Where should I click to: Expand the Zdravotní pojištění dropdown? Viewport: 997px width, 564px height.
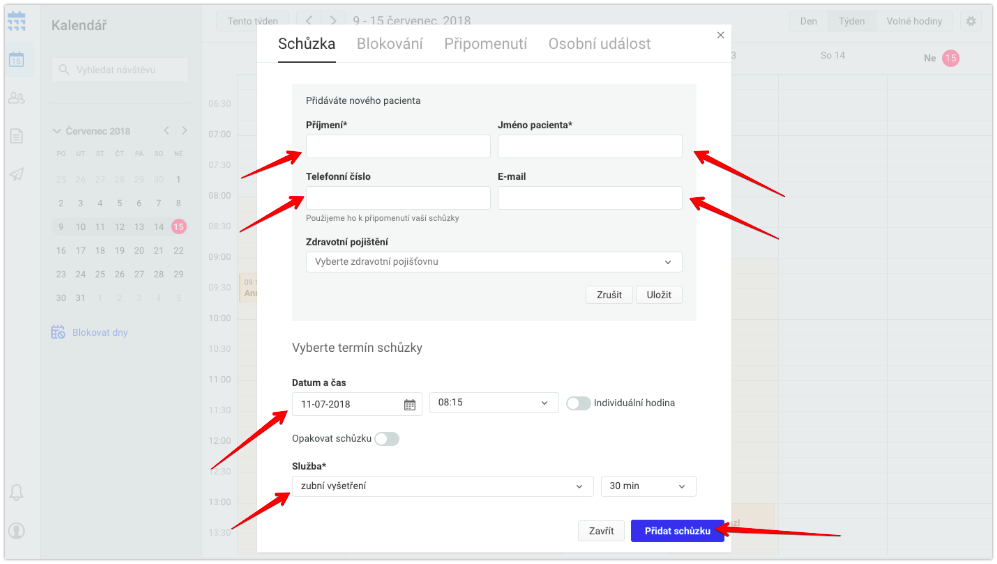point(494,262)
